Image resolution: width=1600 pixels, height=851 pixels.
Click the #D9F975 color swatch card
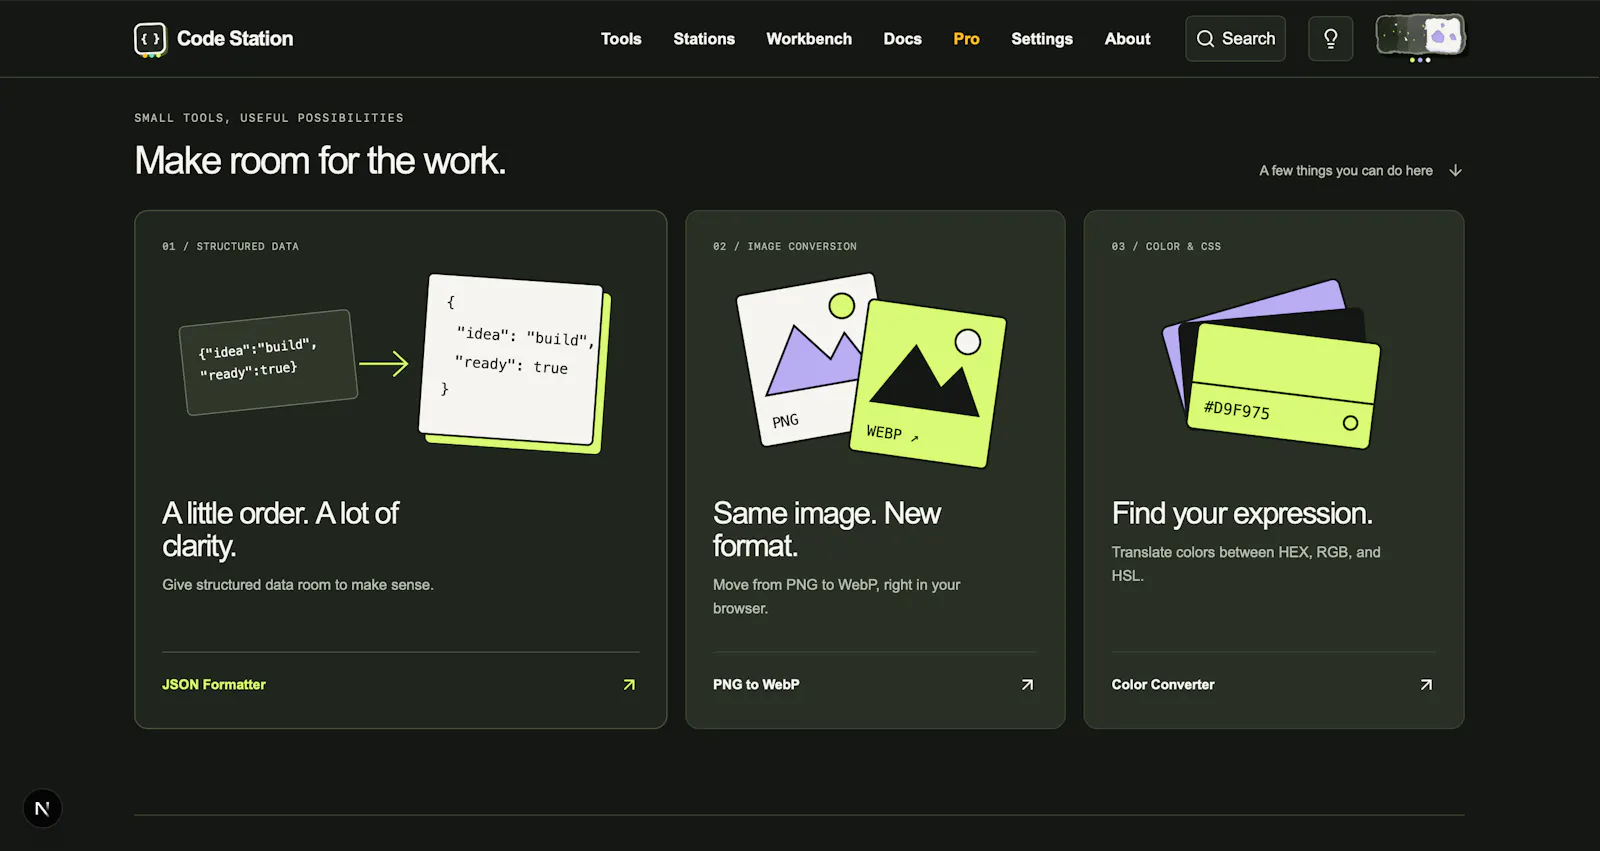[1283, 386]
